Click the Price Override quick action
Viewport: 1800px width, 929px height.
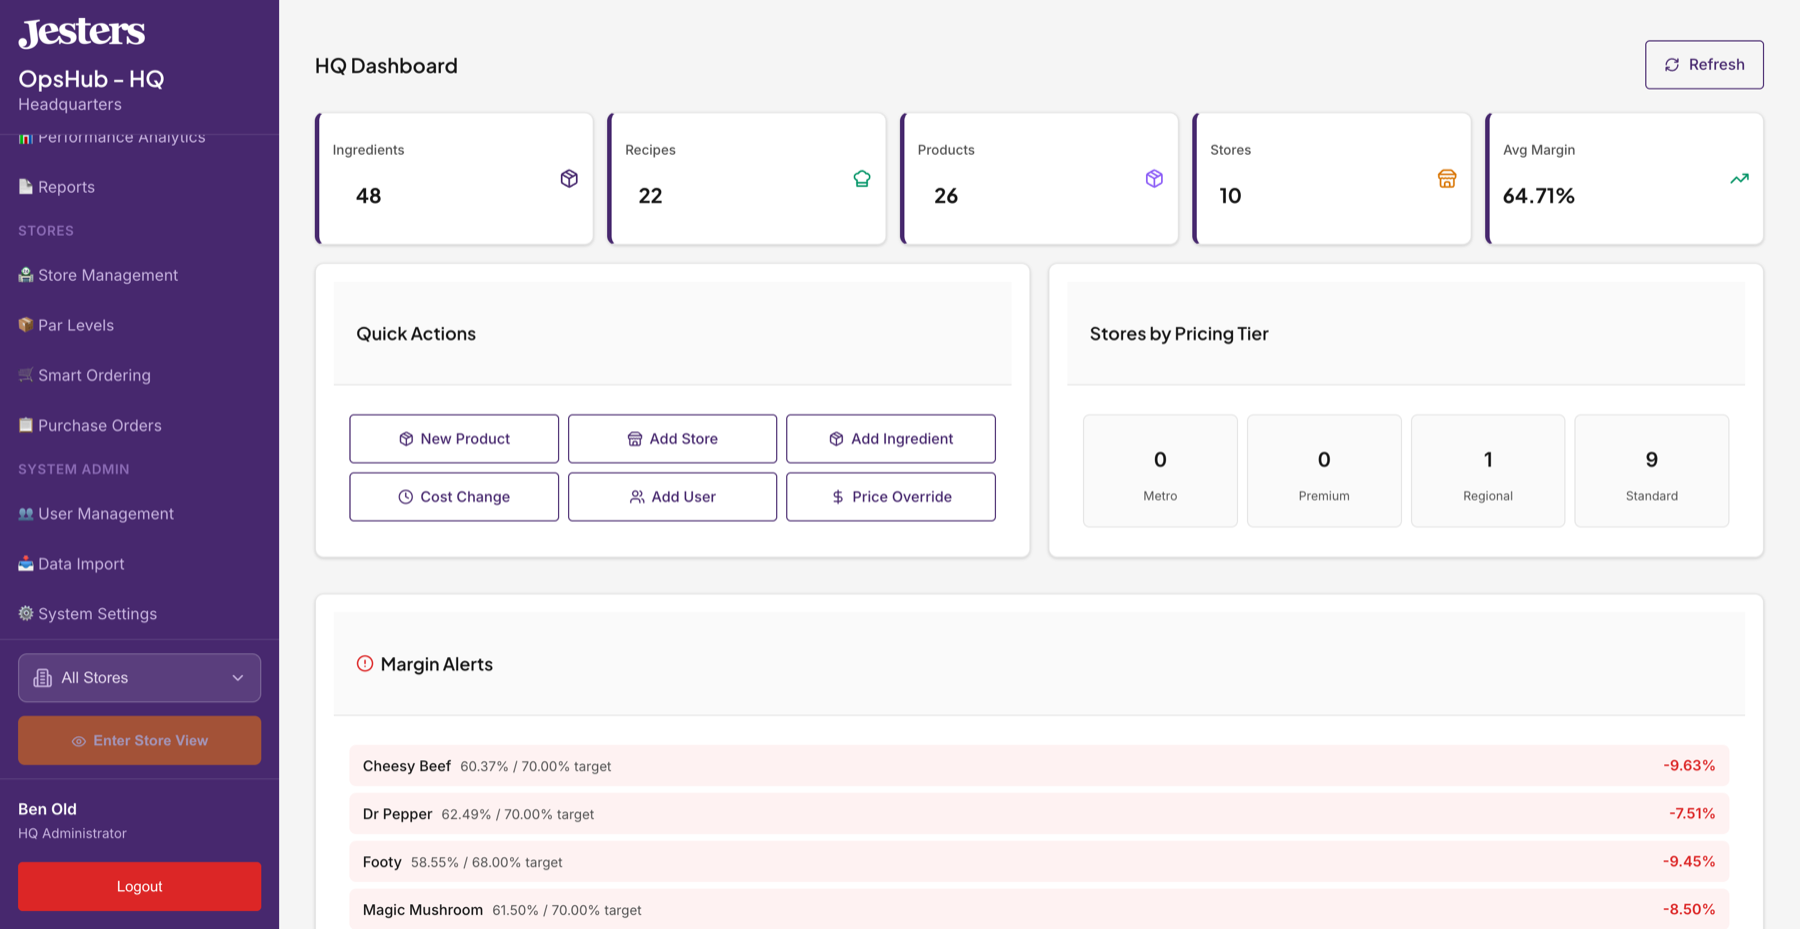890,496
